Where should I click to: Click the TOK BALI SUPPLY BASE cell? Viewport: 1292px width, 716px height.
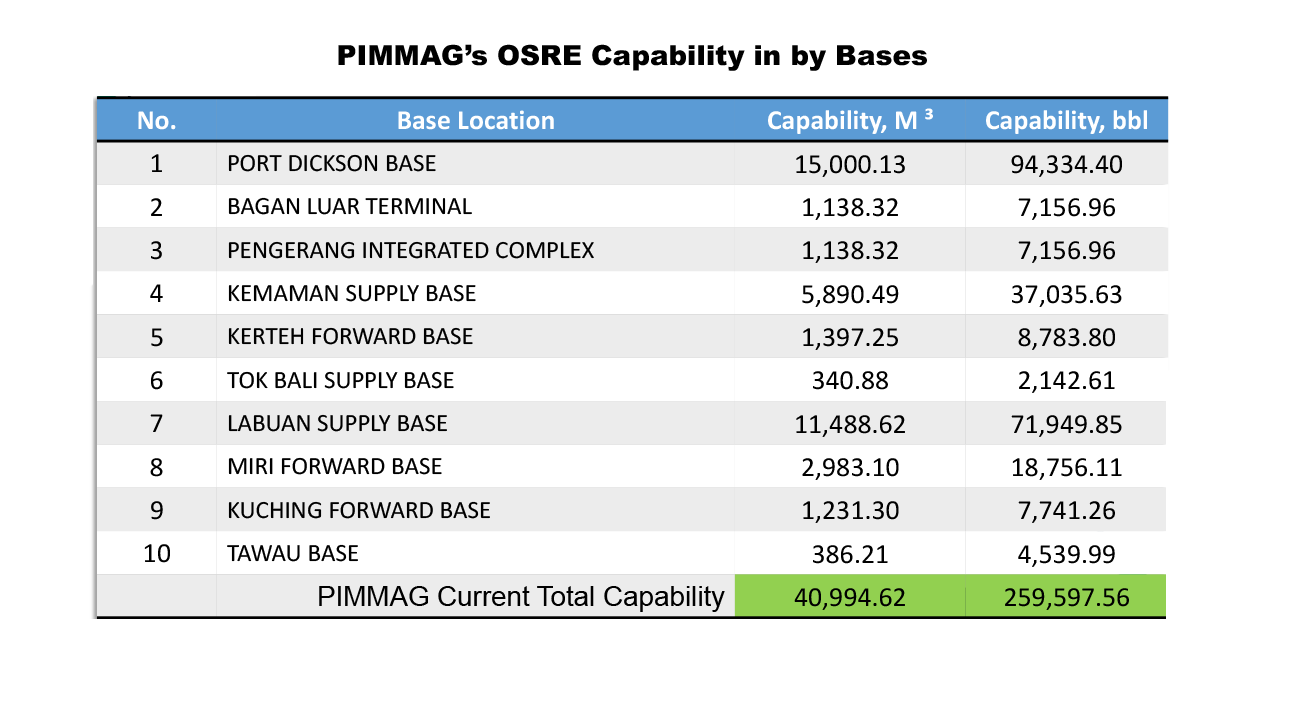(x=340, y=381)
